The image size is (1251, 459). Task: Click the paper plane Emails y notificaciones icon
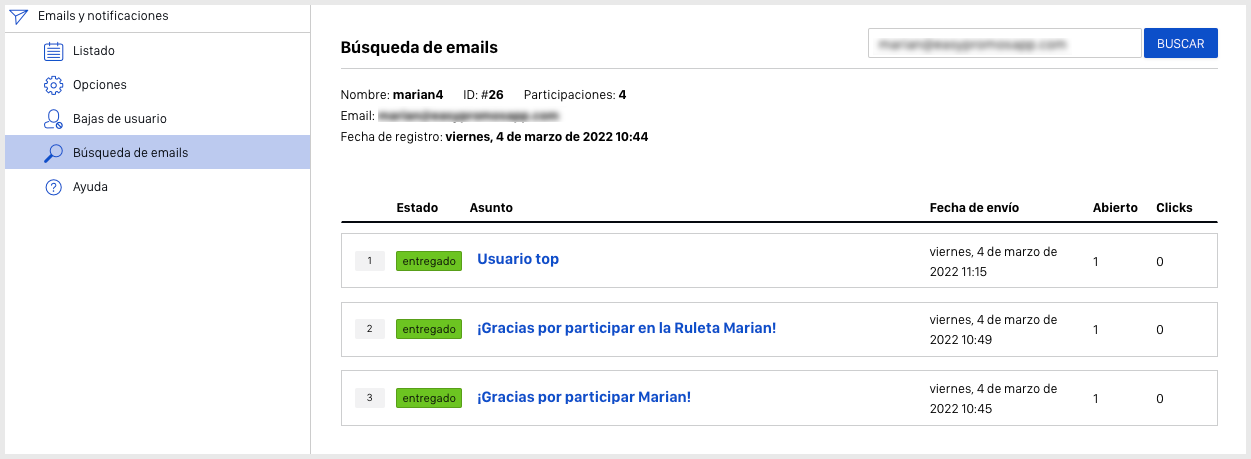pos(18,16)
